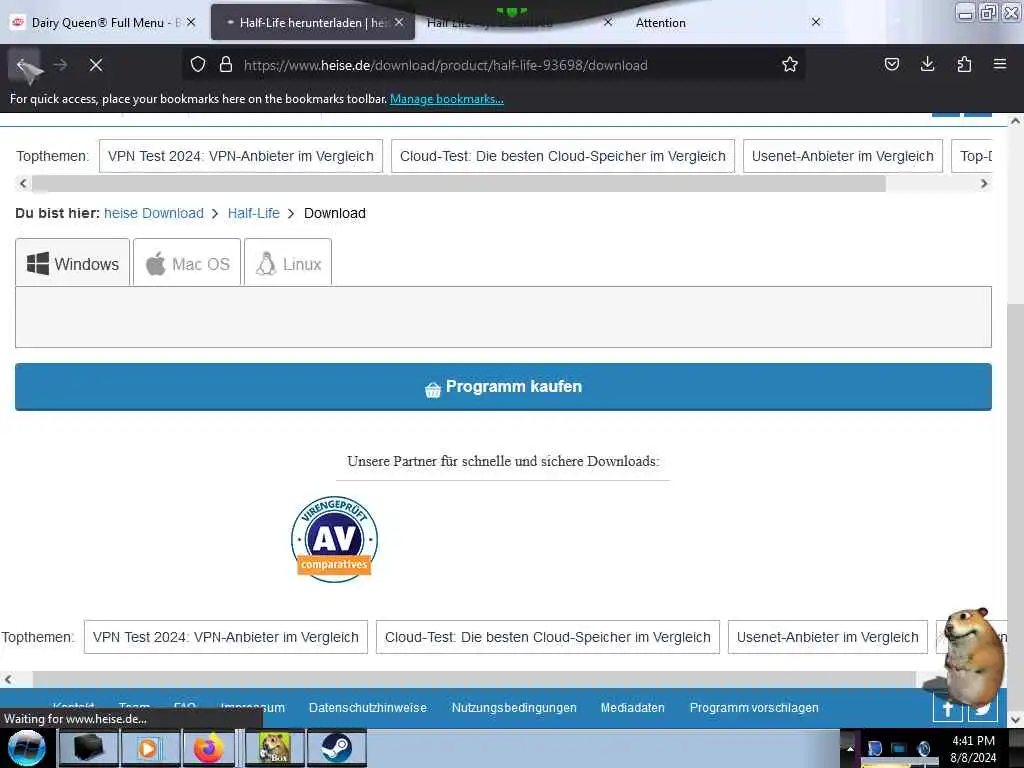Screen dimensions: 1024x768
Task: Open the black box taskbar icon
Action: click(x=88, y=748)
